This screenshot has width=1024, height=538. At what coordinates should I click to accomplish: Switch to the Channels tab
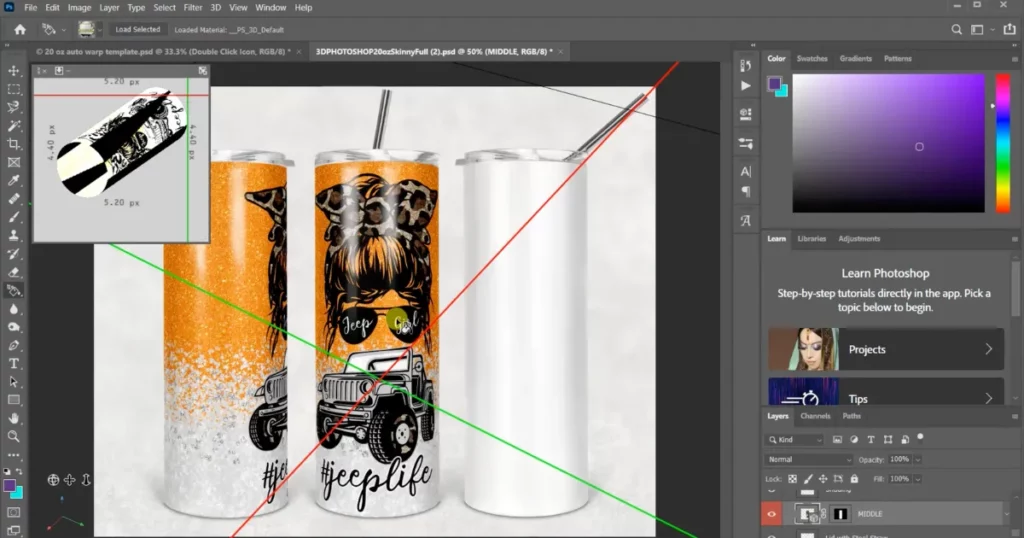click(x=815, y=416)
